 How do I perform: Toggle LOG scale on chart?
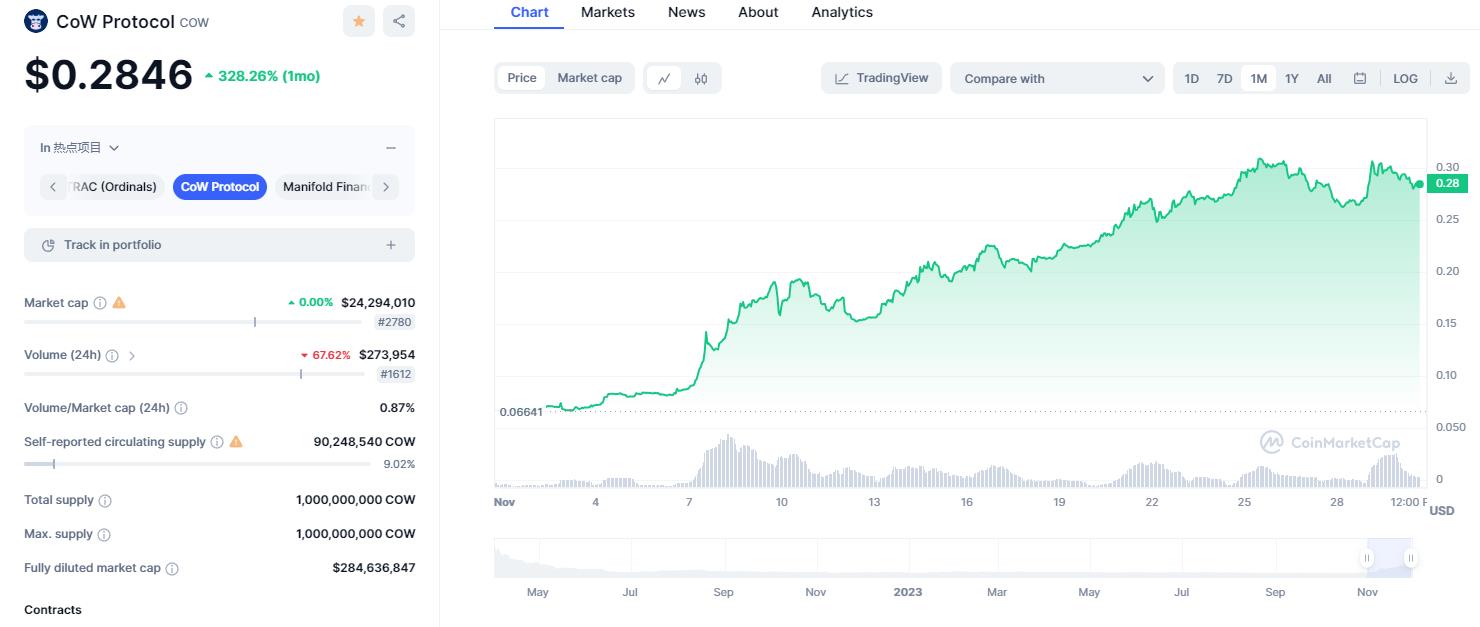point(1405,78)
